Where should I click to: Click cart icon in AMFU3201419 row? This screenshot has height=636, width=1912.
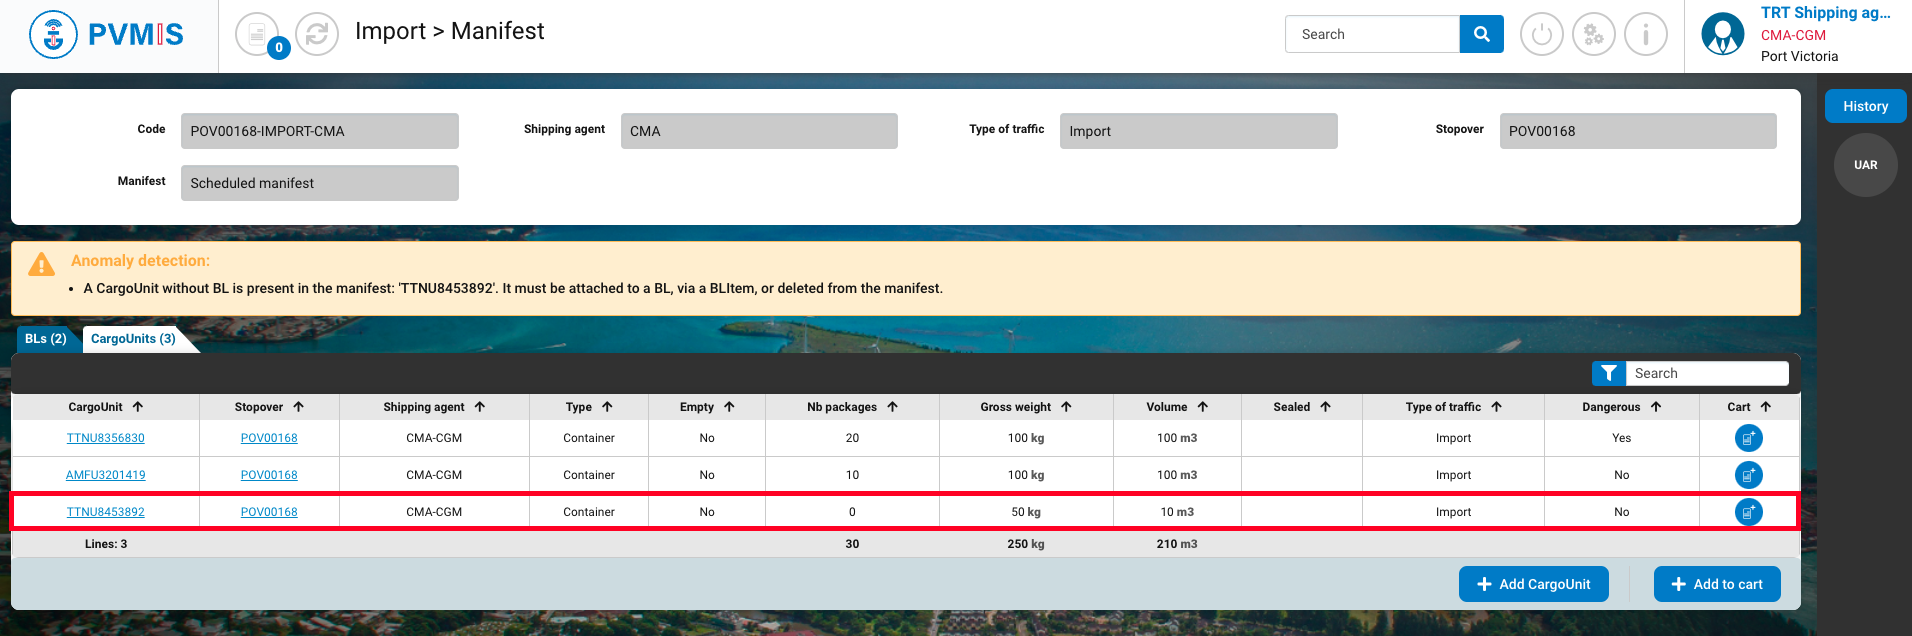[1748, 475]
